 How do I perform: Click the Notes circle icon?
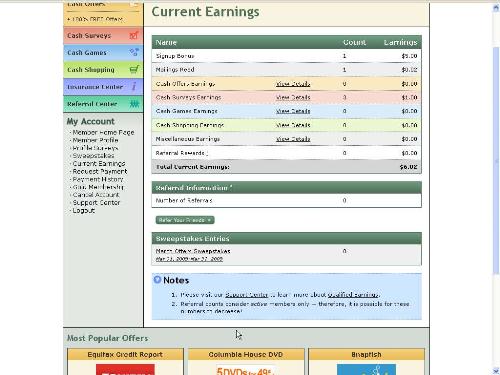click(x=157, y=279)
